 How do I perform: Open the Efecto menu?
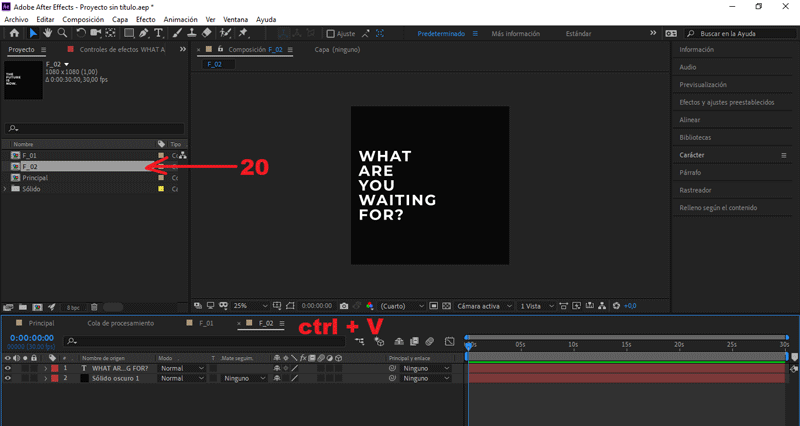click(145, 19)
